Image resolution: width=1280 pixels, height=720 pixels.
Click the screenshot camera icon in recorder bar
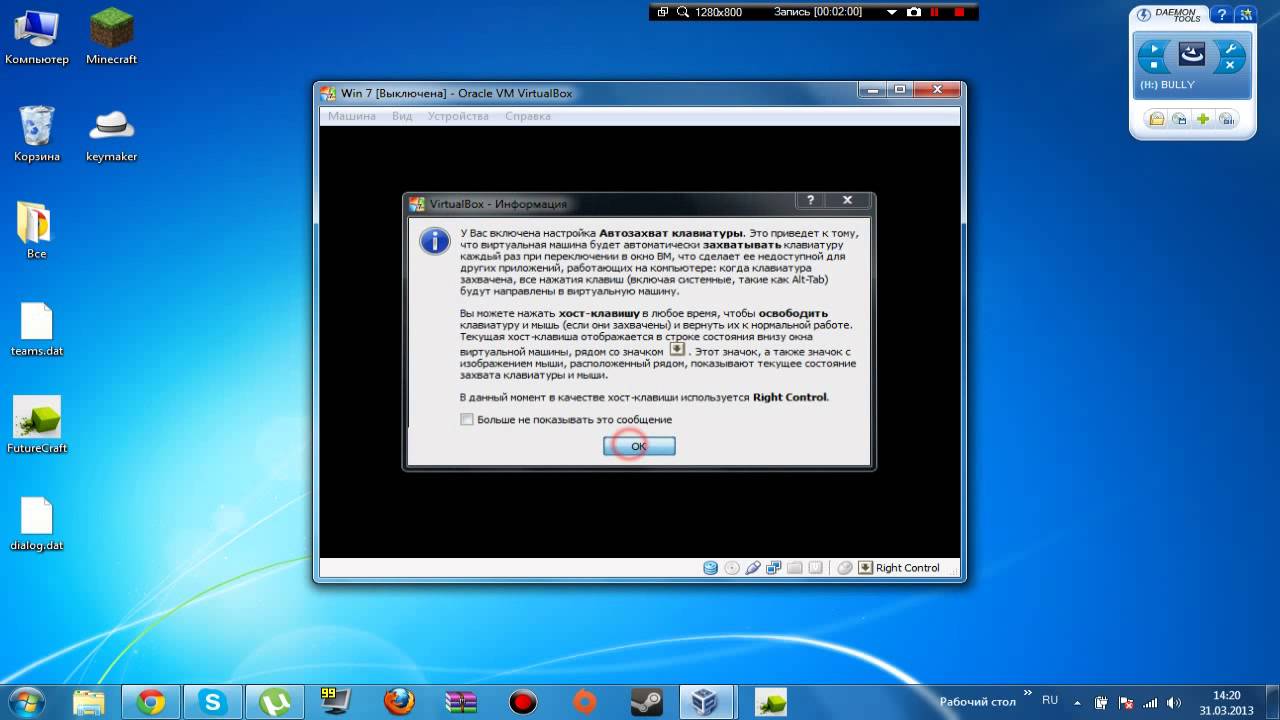pos(913,12)
